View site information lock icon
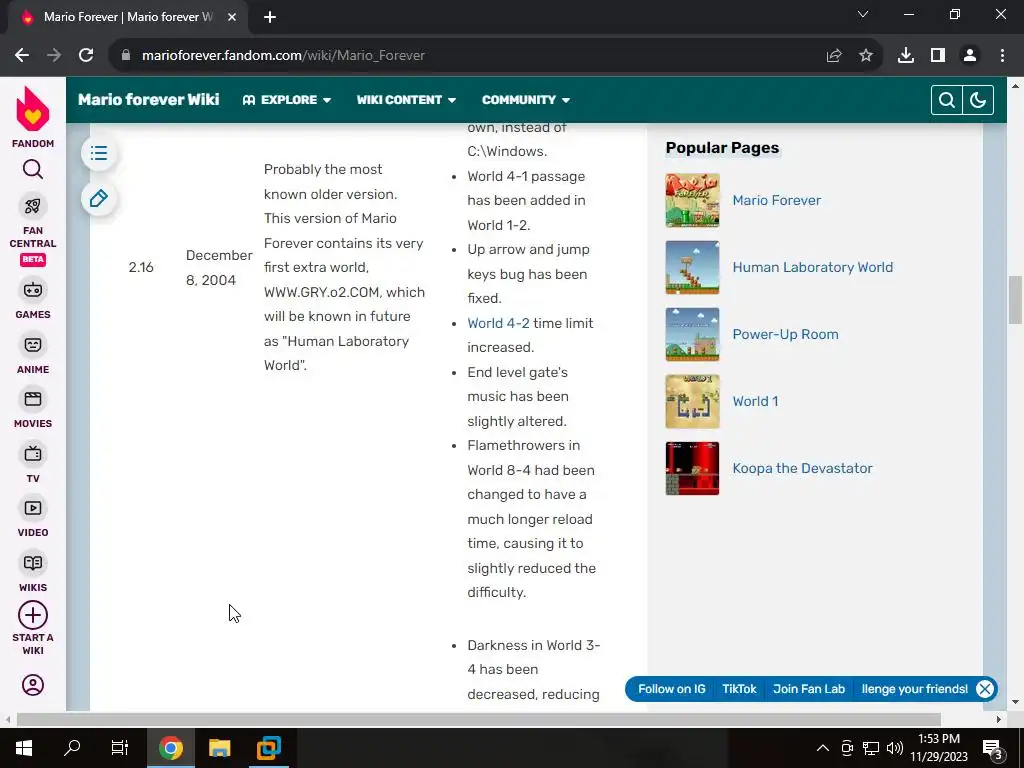Viewport: 1024px width, 768px height. coord(126,56)
